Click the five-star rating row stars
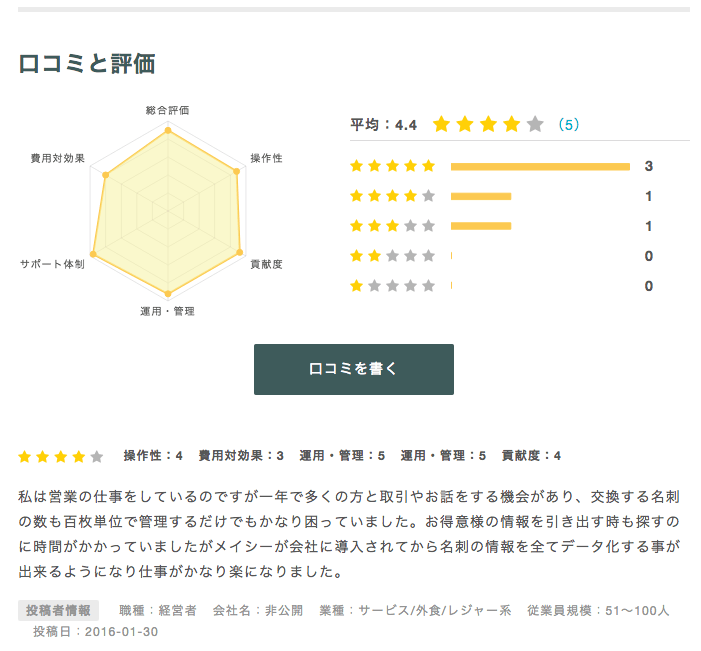The width and height of the screenshot is (701, 651). (x=392, y=166)
